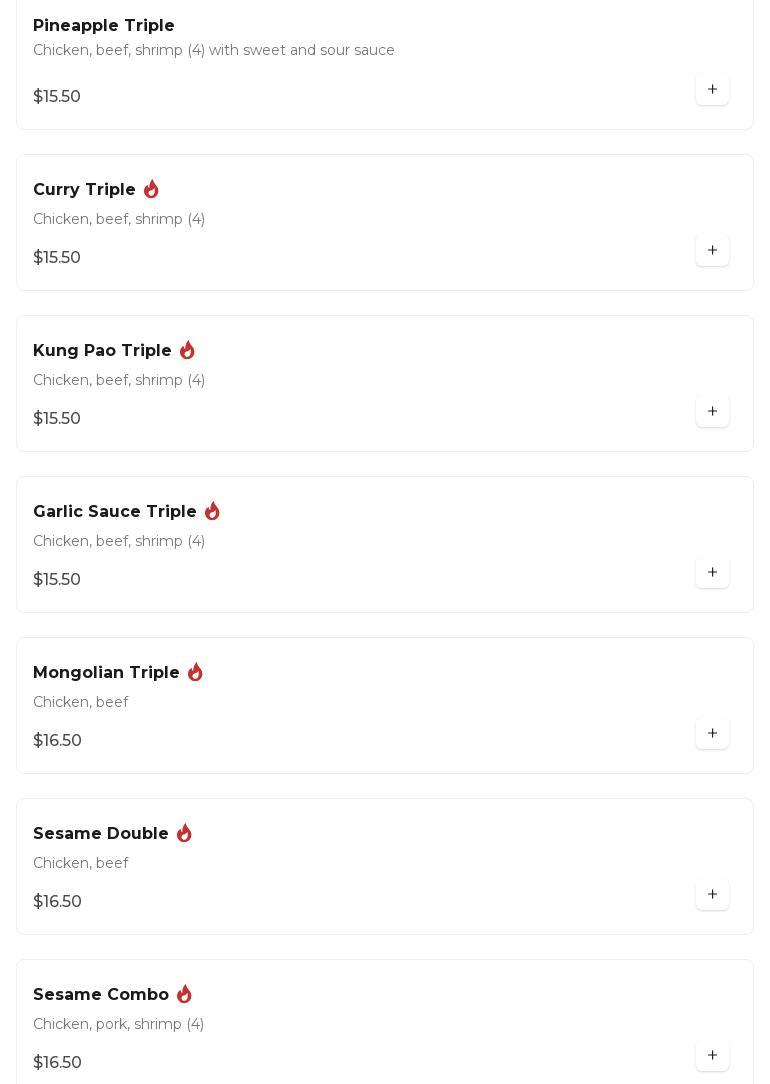Open the Sesame Combo item title
The width and height of the screenshot is (770, 1084).
[101, 995]
